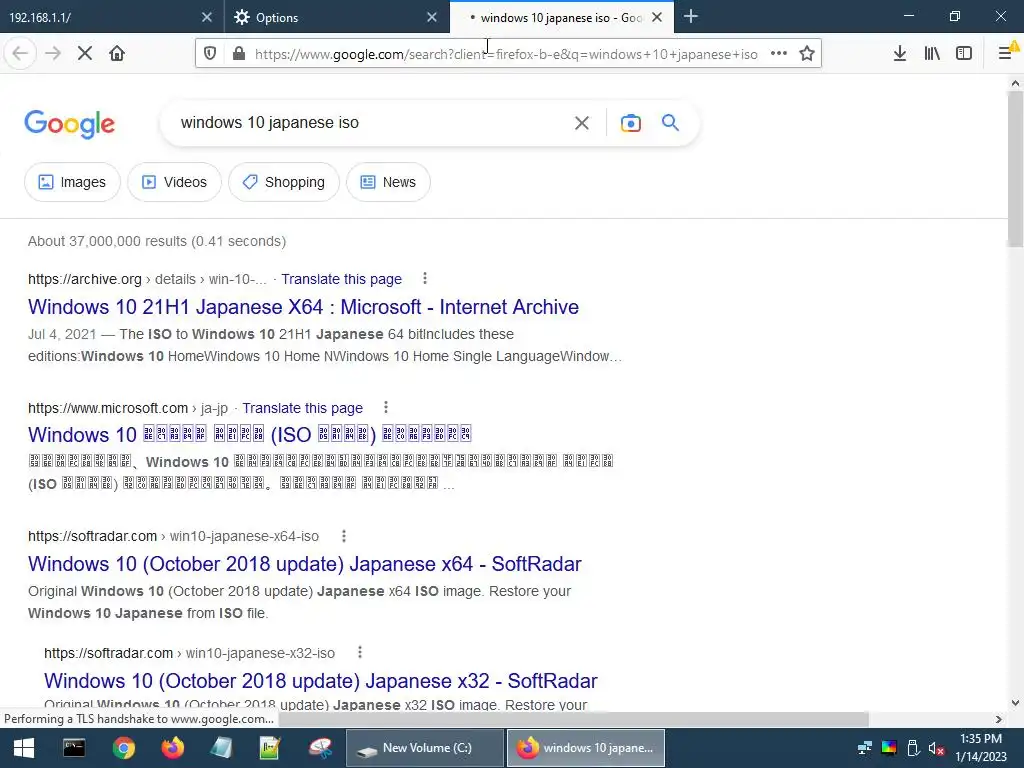Open tracking protection shield icon
This screenshot has height=768, width=1024.
pyautogui.click(x=210, y=54)
